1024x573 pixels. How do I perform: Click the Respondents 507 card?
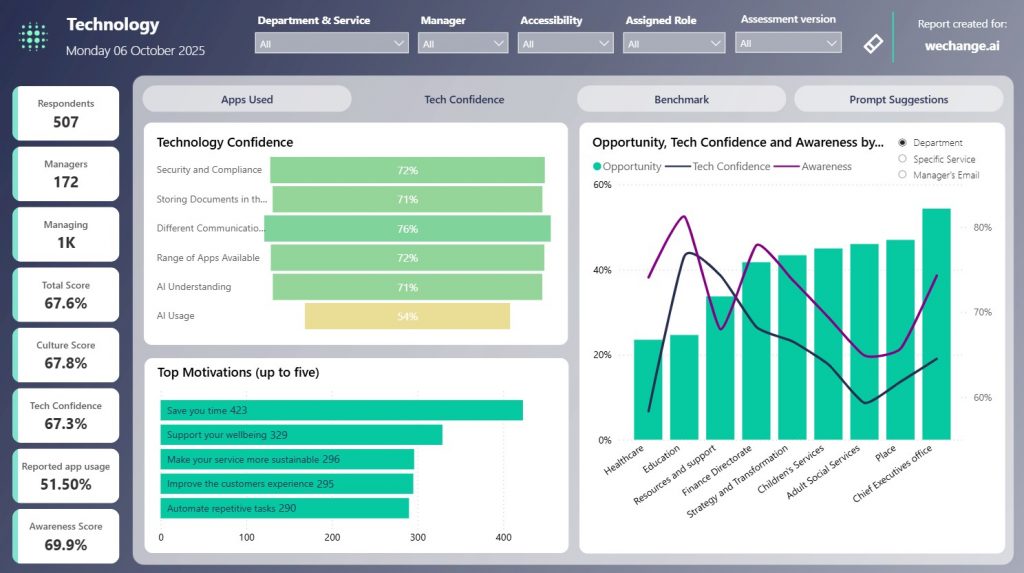point(66,113)
